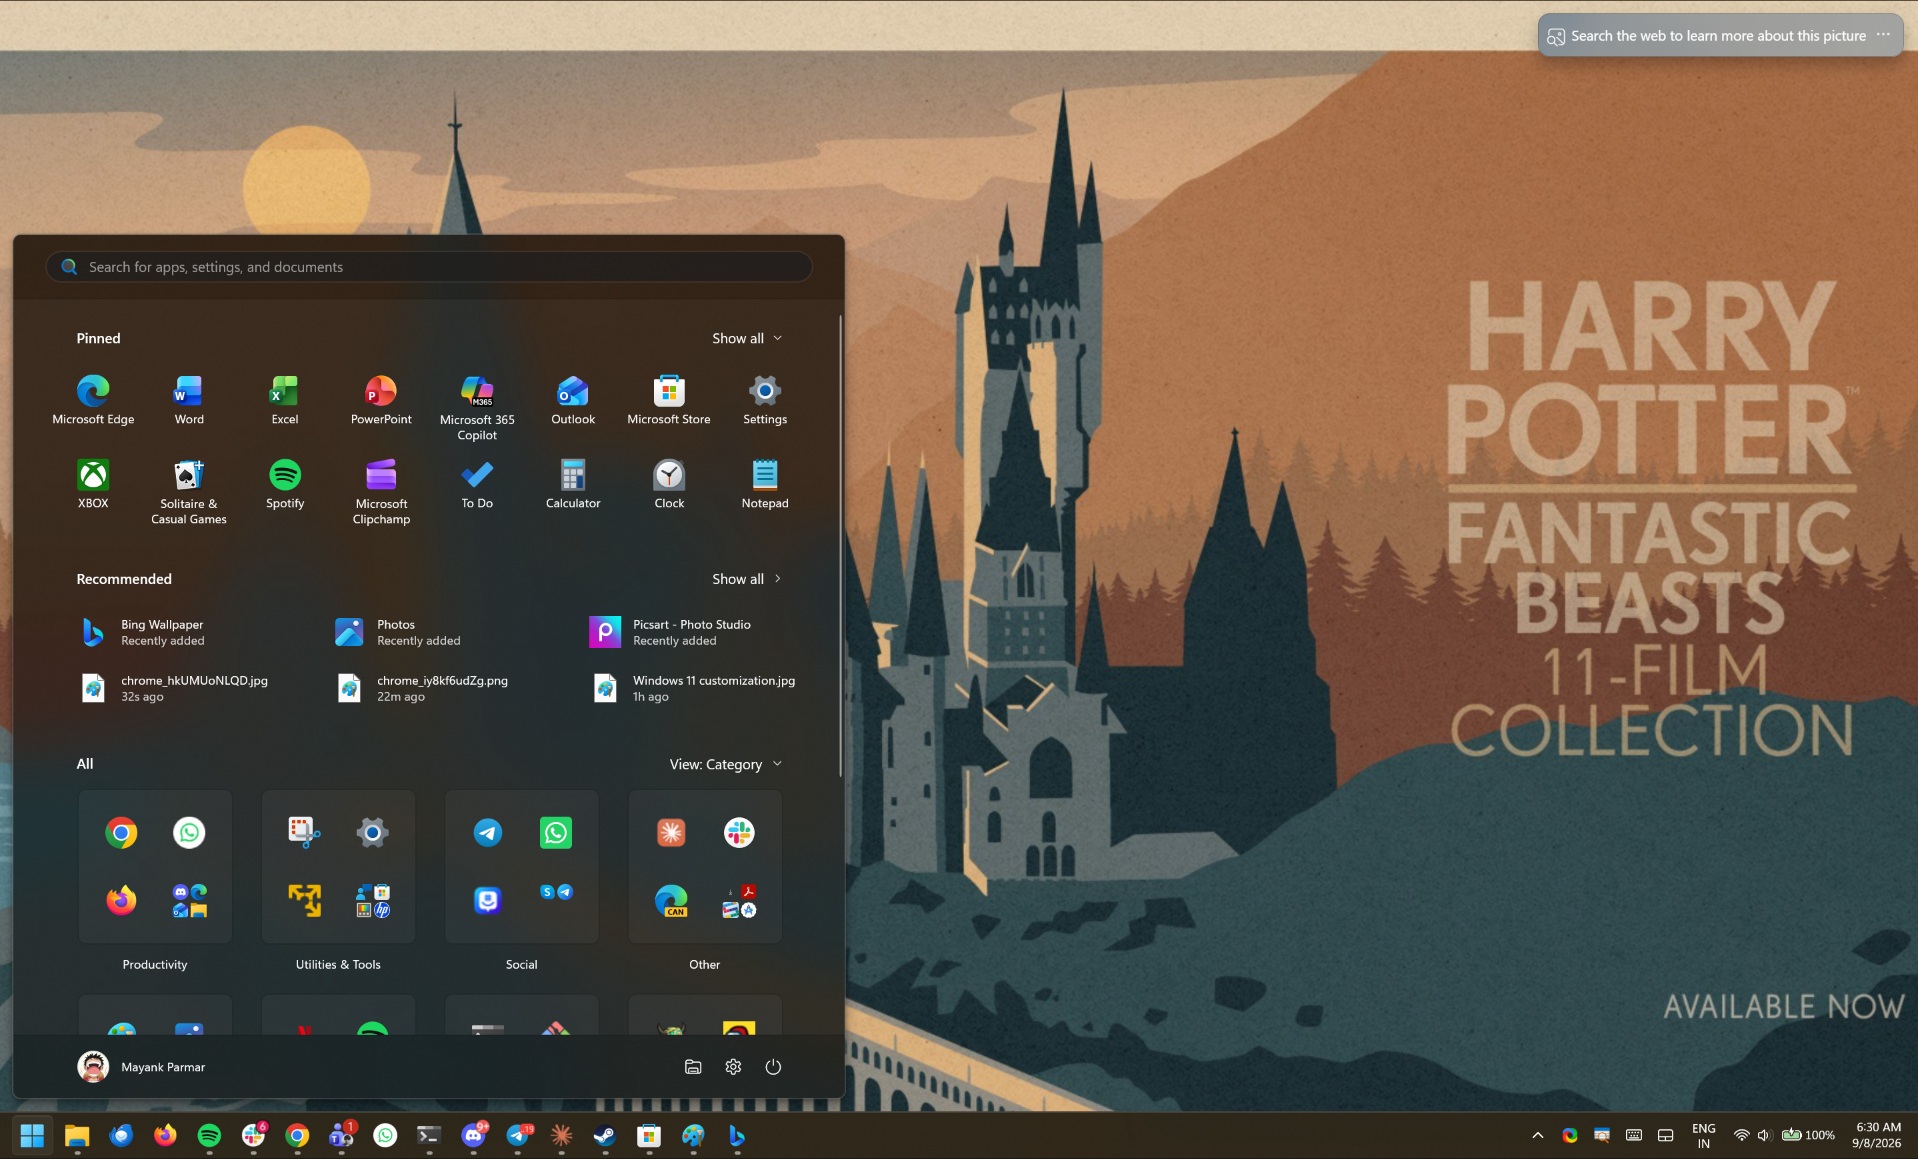This screenshot has width=1918, height=1159.
Task: Open Microsoft Edge from the pinned apps
Action: point(93,400)
